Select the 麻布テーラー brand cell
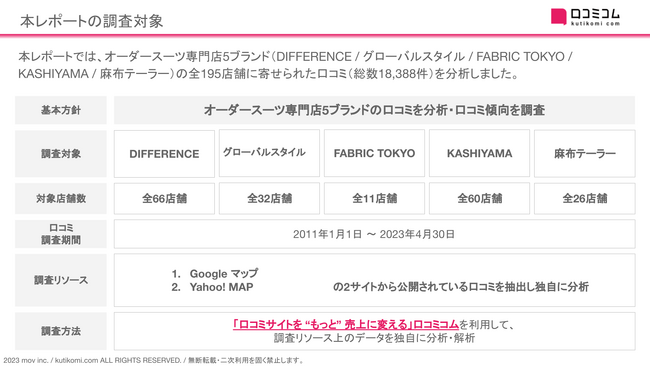The height and width of the screenshot is (366, 650). (x=585, y=154)
